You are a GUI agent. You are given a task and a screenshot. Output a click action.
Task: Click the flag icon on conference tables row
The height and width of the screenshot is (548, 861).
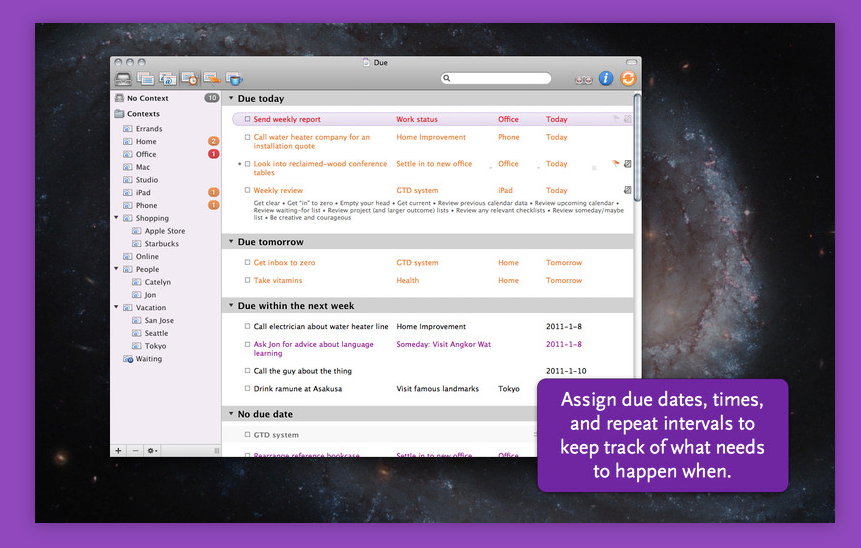(616, 164)
